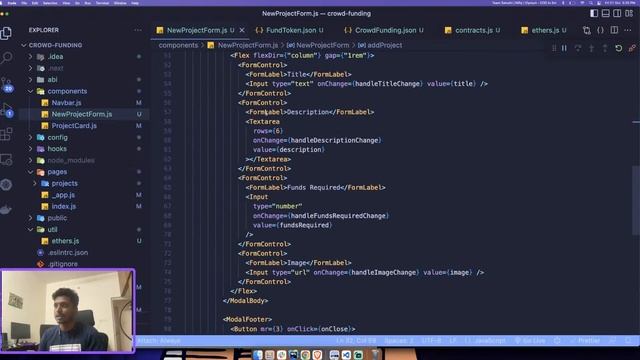Click the source control compare changes icon
Screen dimensions: 640x360
coord(587,30)
